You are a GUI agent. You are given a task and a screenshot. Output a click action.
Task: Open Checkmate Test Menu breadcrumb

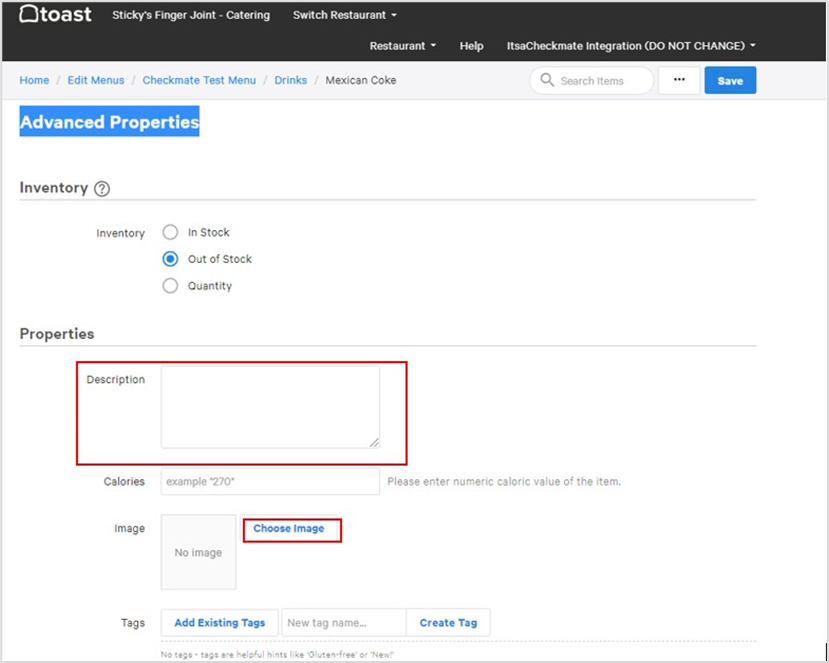click(x=199, y=80)
